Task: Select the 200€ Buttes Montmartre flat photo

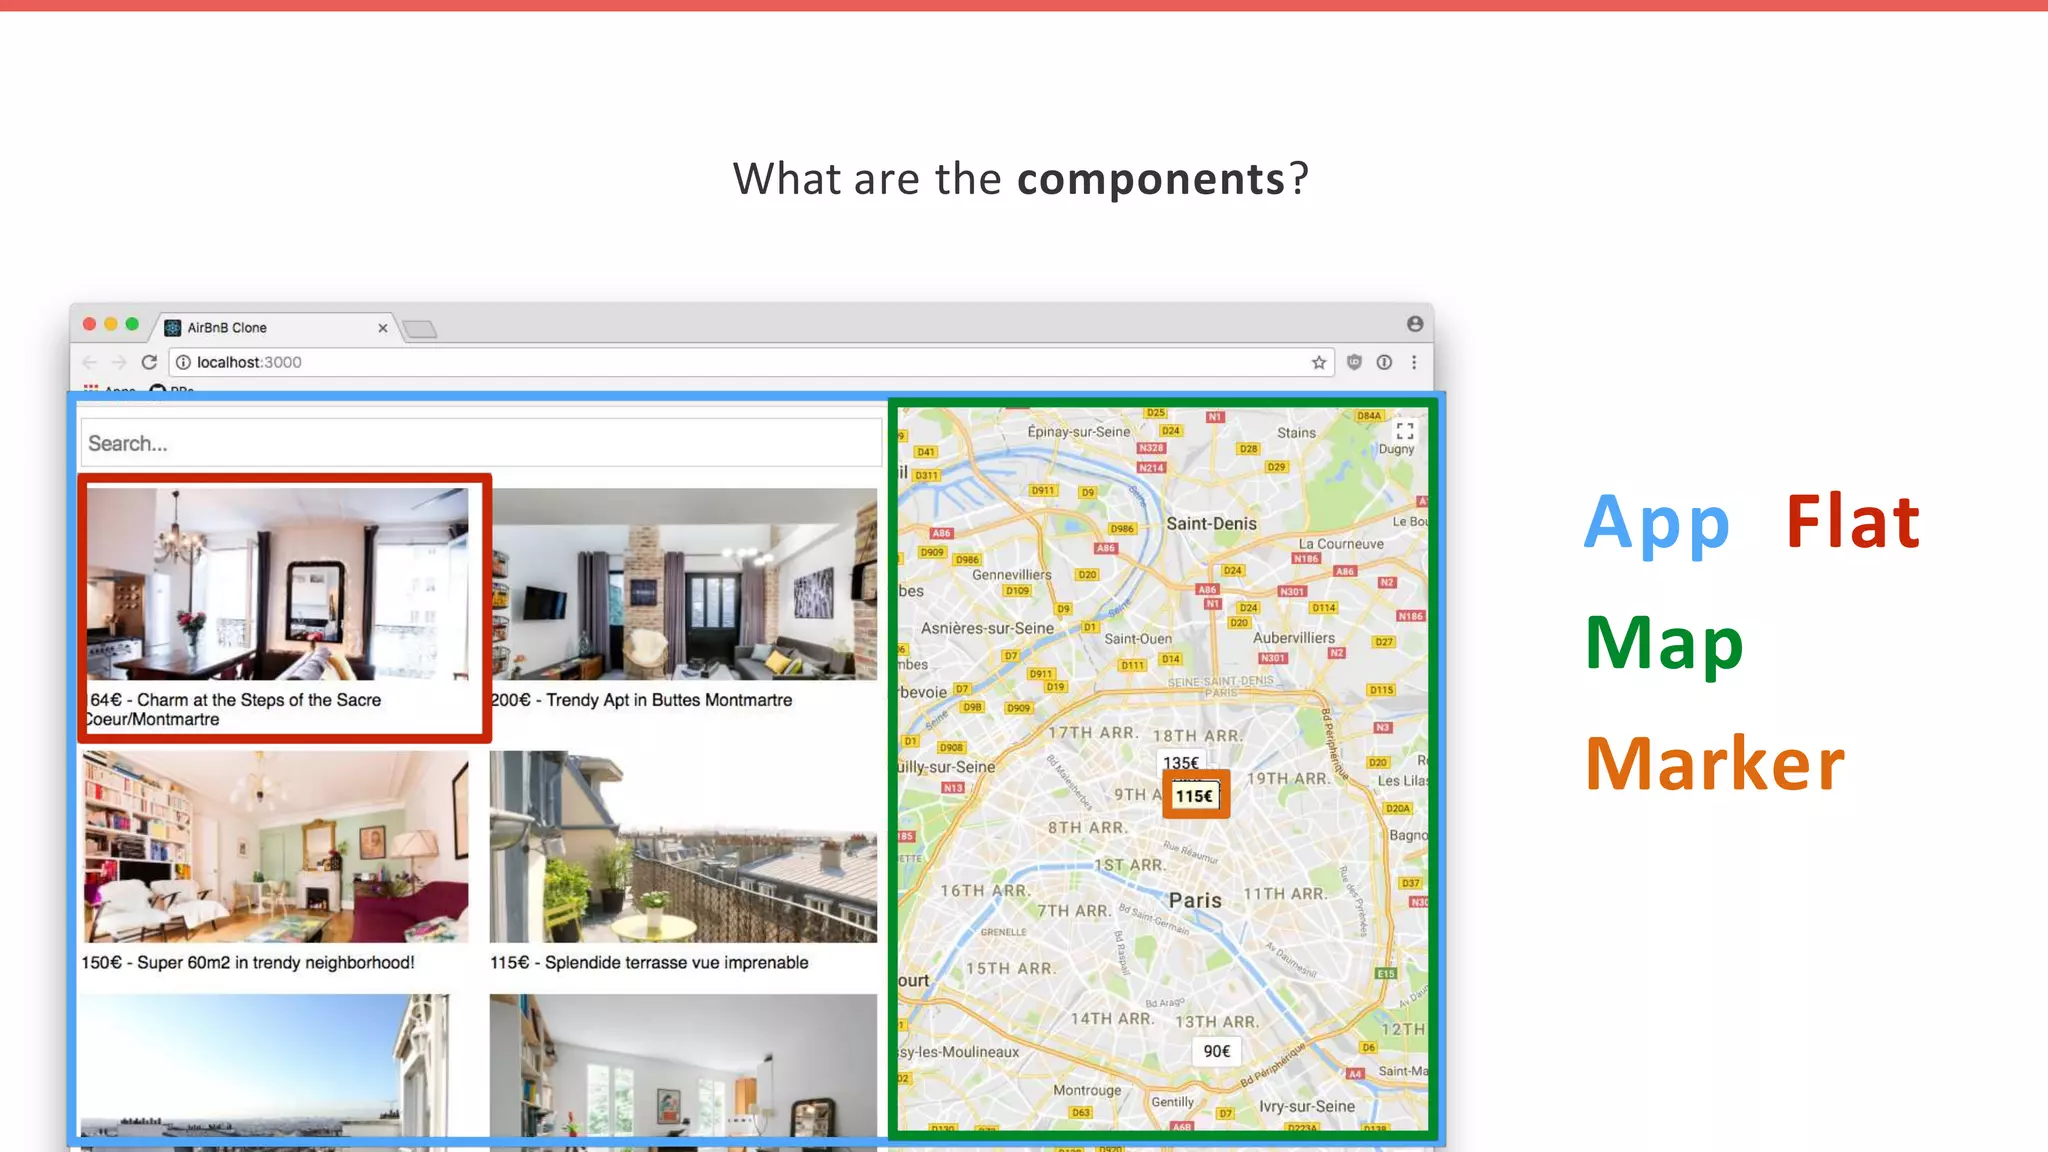Action: (x=684, y=584)
